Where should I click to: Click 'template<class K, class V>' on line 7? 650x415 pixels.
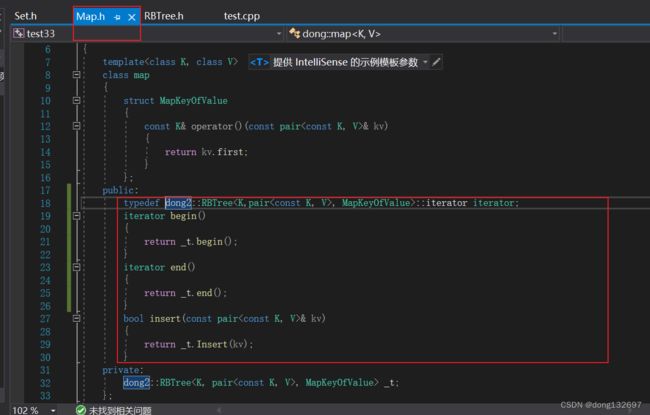[170, 62]
